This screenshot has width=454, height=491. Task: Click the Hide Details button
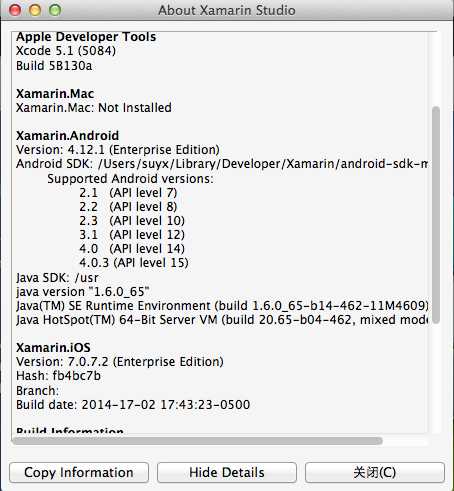[x=227, y=472]
